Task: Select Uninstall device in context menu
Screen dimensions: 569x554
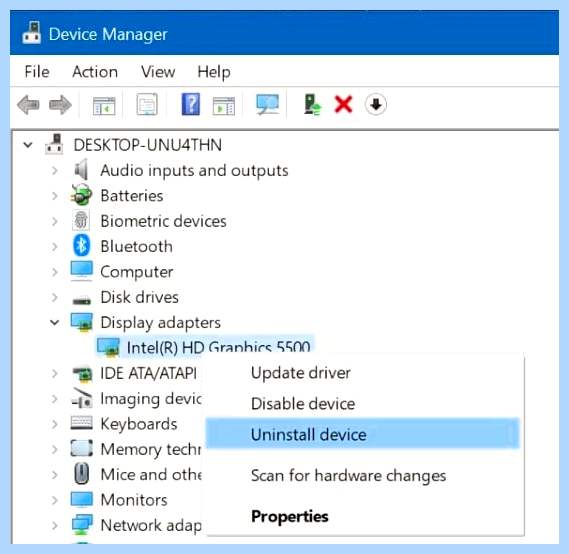Action: (x=362, y=434)
